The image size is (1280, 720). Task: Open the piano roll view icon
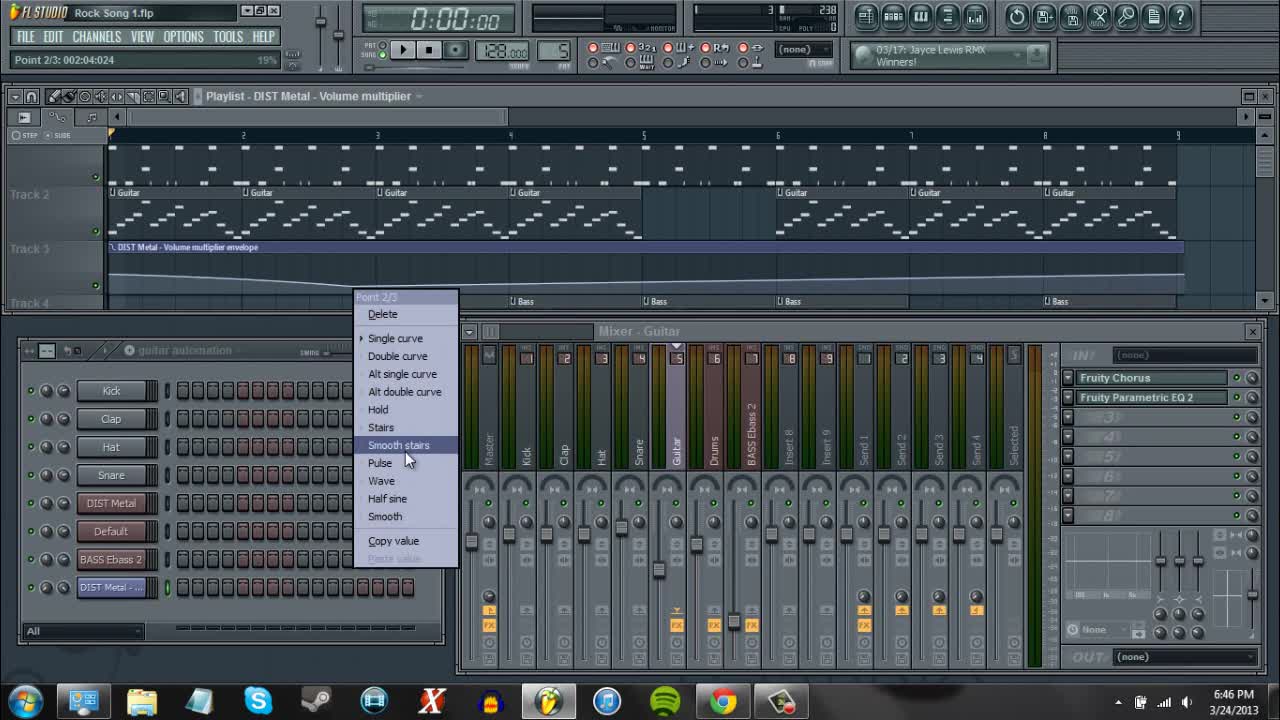coord(920,16)
